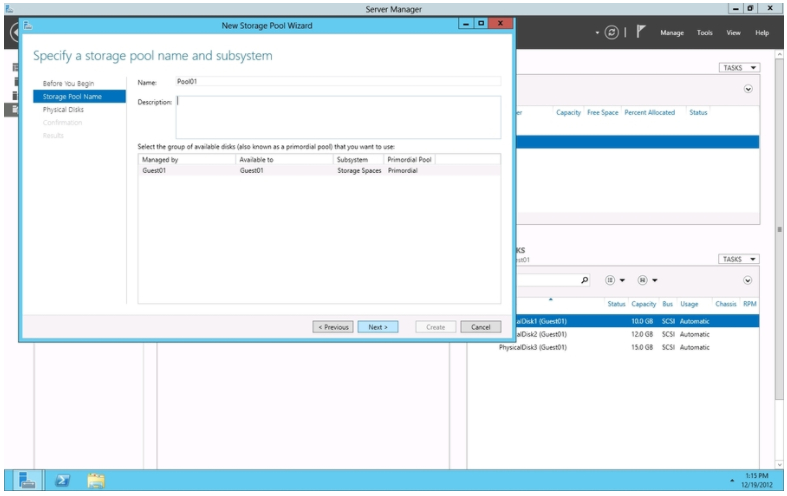Expand the storage pools panel chevron
Screen dimensions: 787x496
click(748, 89)
